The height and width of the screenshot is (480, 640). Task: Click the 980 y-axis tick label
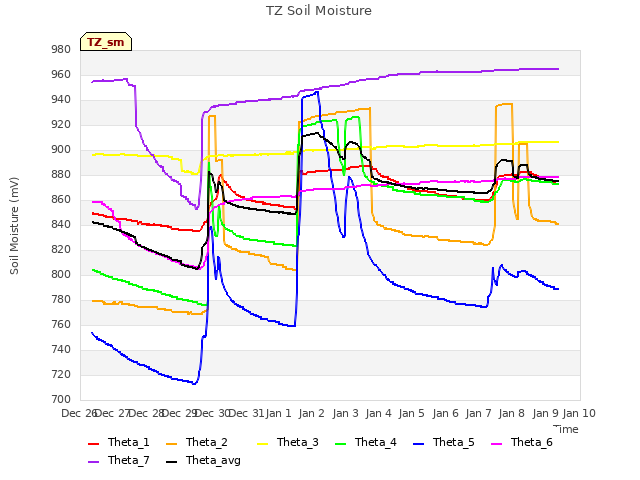[61, 50]
